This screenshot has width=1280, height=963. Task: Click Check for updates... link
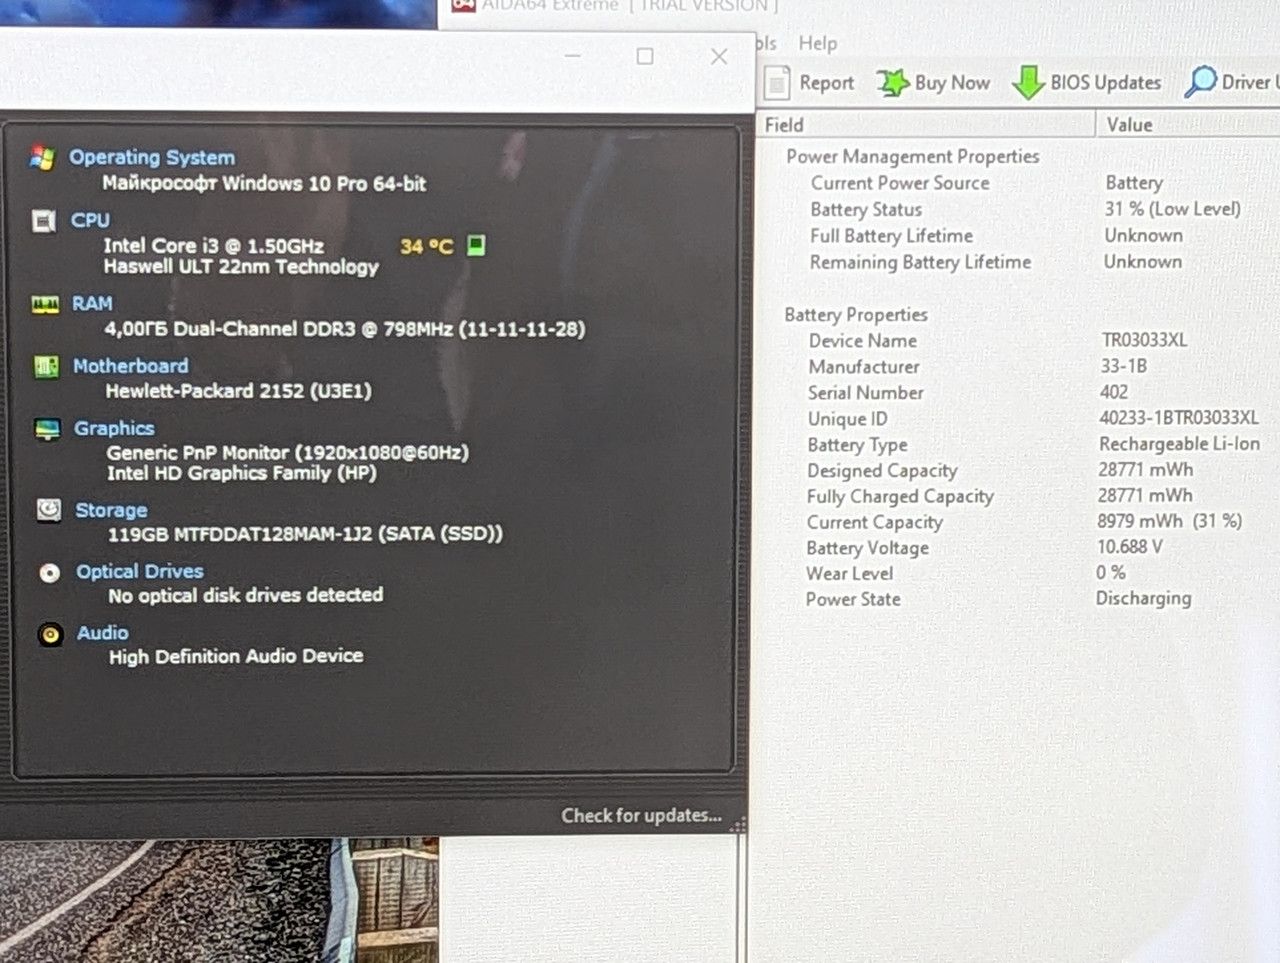pos(641,815)
